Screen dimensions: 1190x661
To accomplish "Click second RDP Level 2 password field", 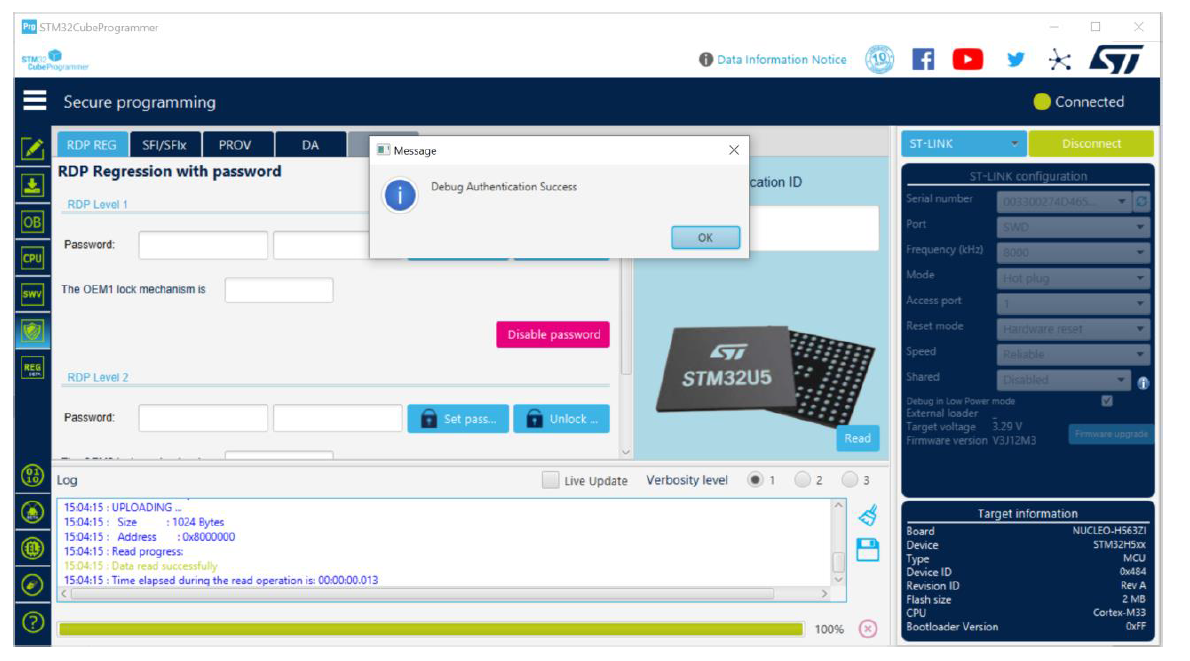I will pyautogui.click(x=338, y=418).
